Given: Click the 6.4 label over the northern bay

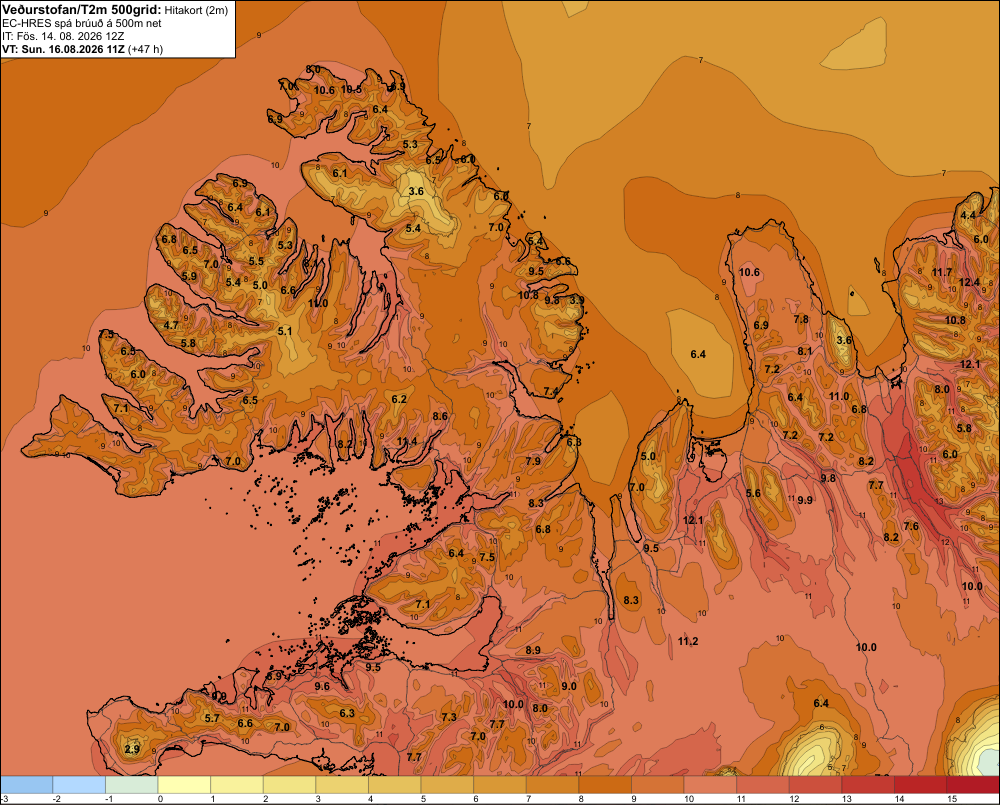Looking at the screenshot, I should tap(698, 354).
